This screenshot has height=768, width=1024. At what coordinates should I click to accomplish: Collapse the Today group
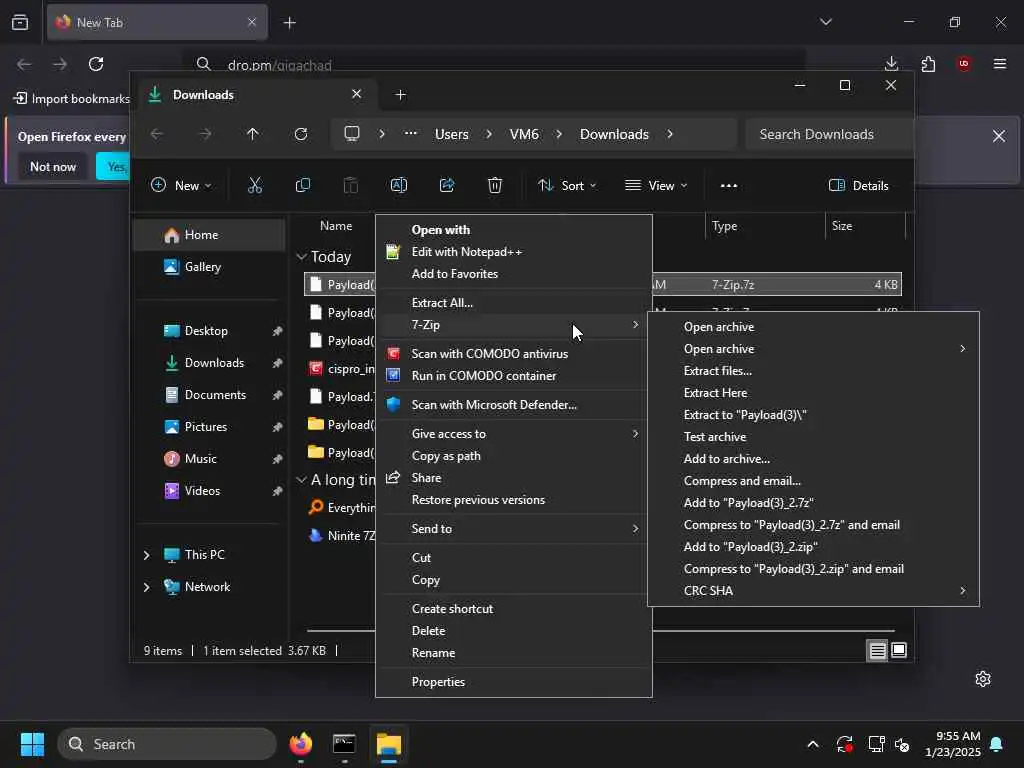click(x=301, y=257)
